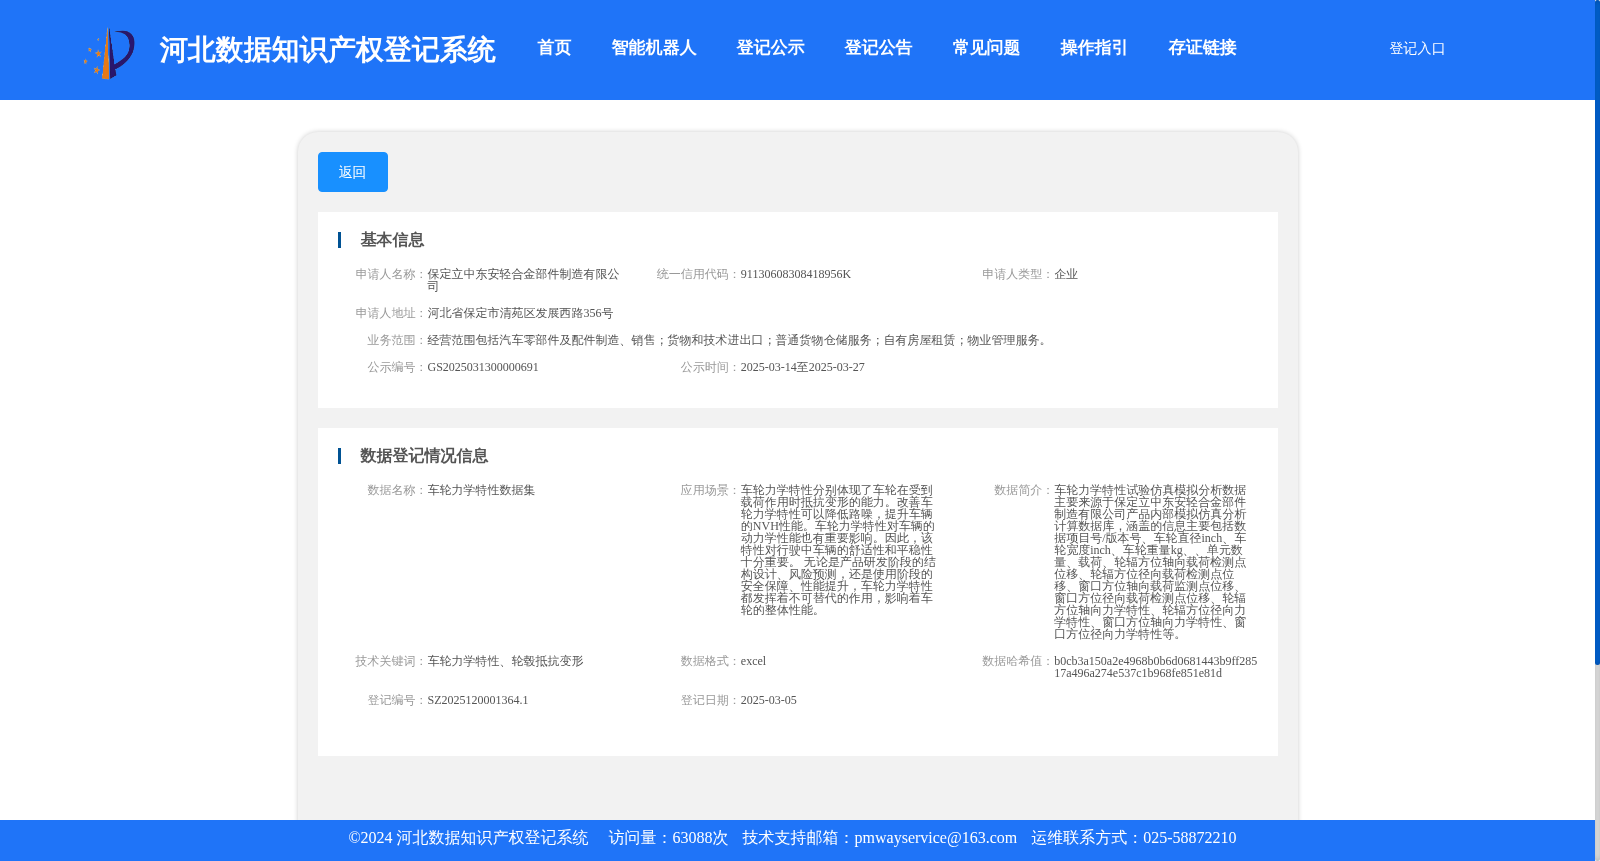Select the 应用场景 description paragraph

point(838,550)
